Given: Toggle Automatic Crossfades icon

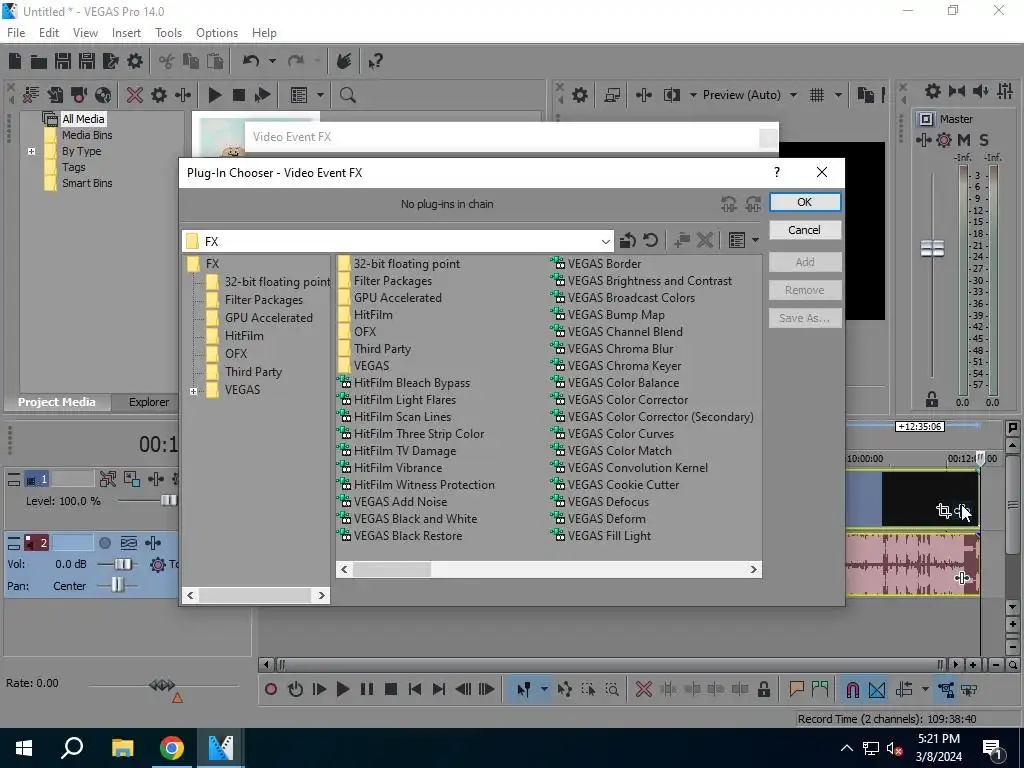Looking at the screenshot, I should pos(877,689).
